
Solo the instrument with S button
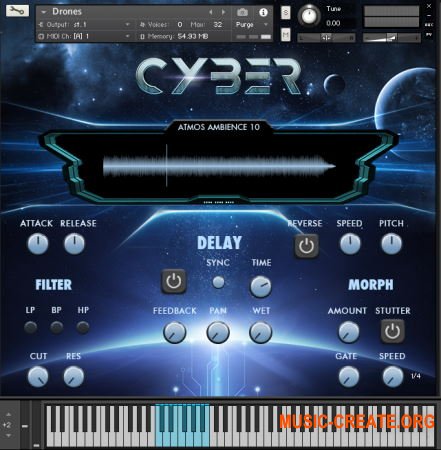(286, 13)
